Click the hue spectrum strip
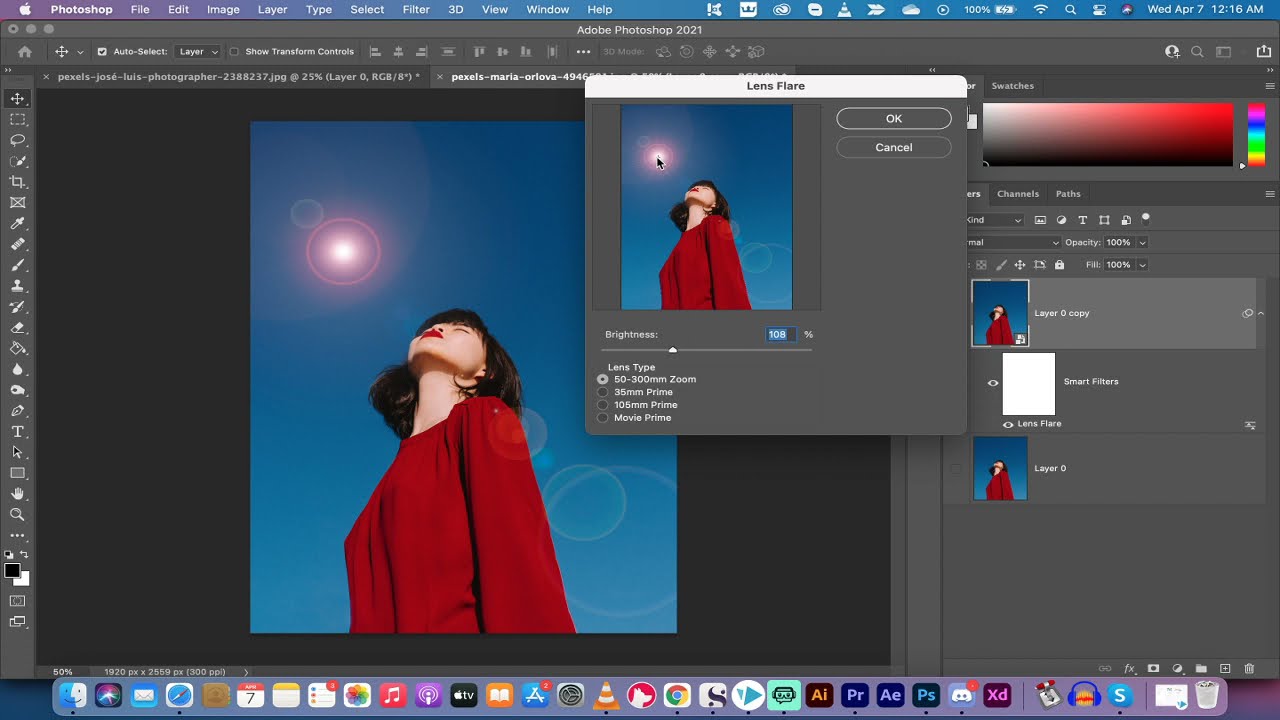 [x=1255, y=133]
